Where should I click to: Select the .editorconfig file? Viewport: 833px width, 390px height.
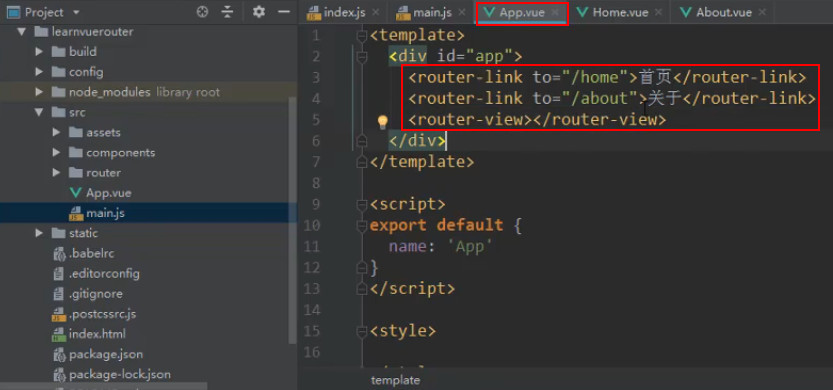(x=104, y=274)
